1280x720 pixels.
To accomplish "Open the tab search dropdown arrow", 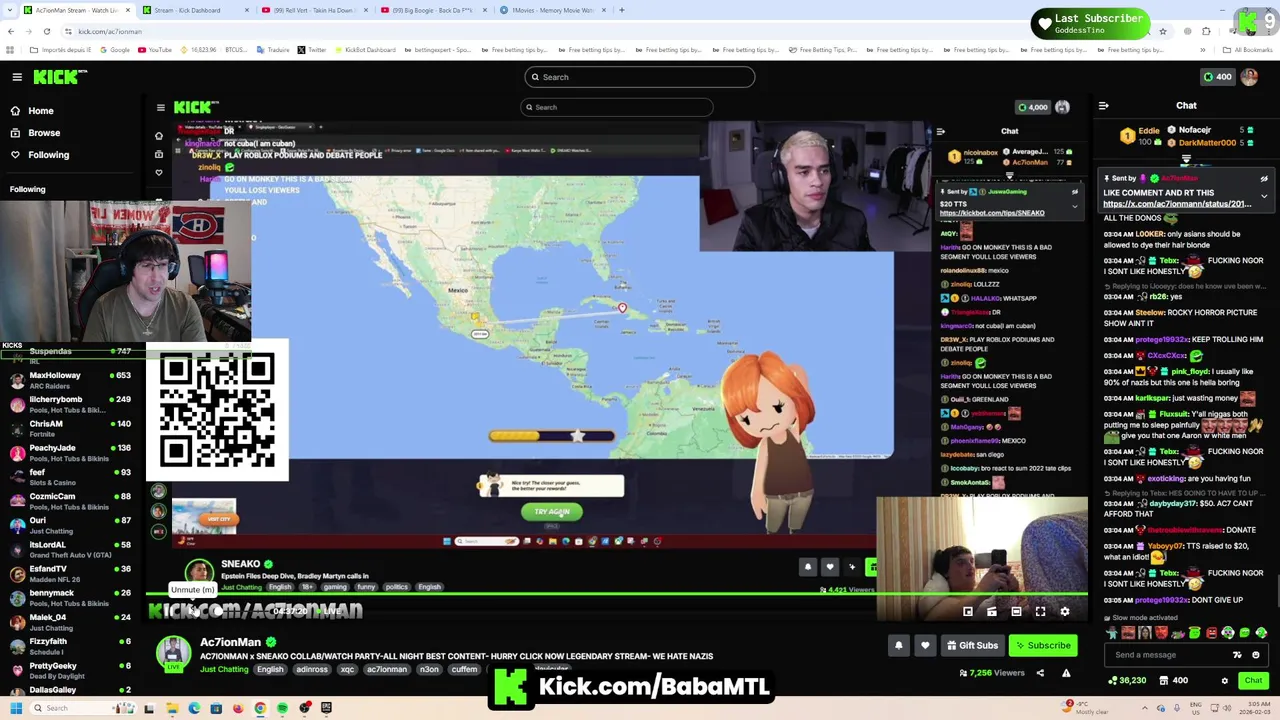I will click(x=10, y=10).
